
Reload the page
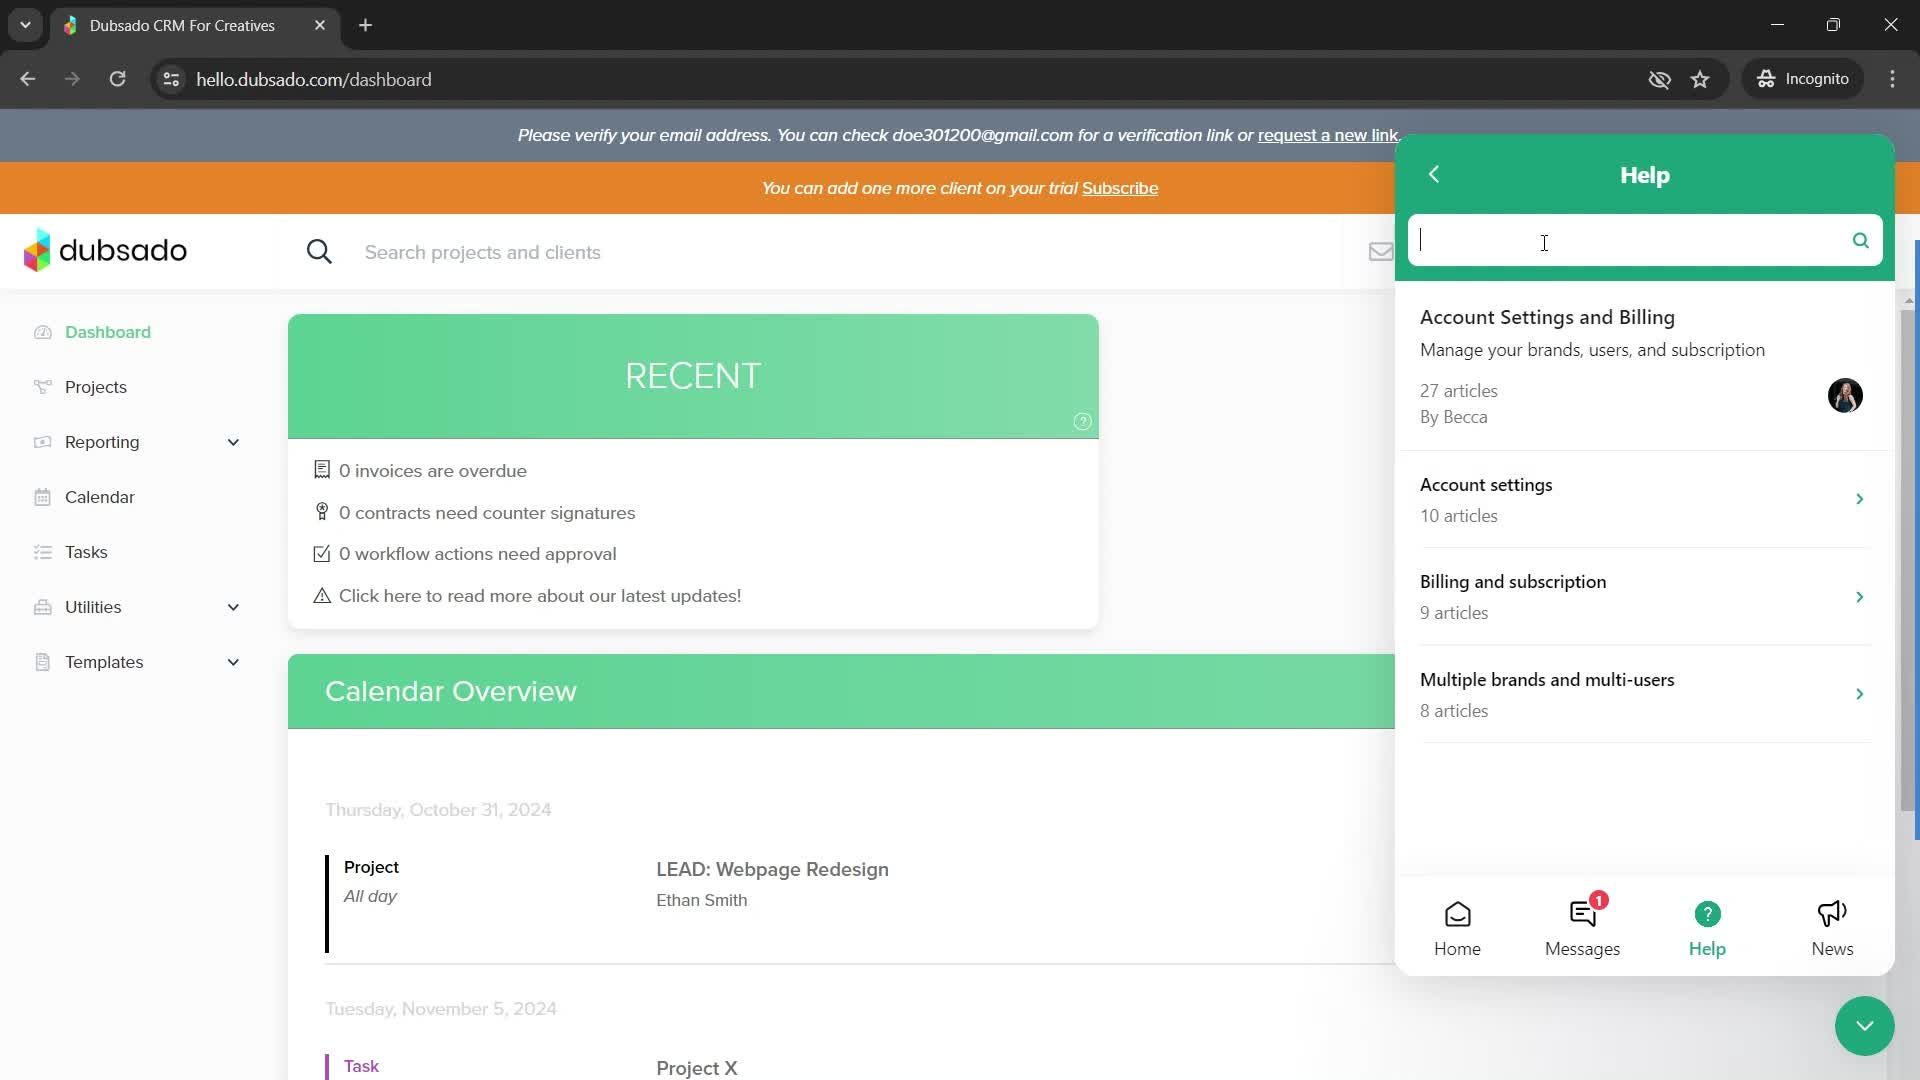click(117, 79)
